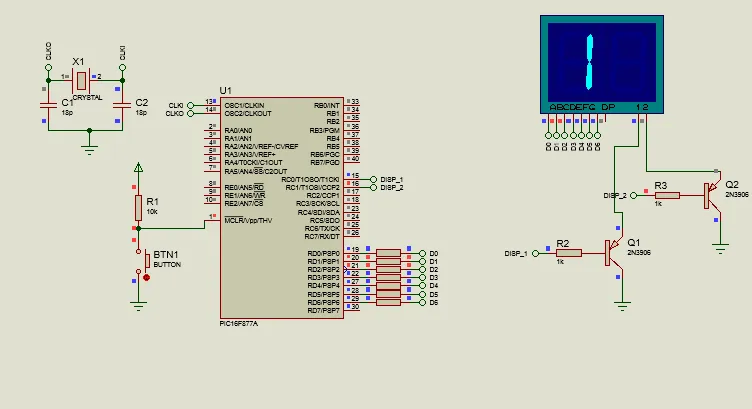Click the RE0/AN5/RD pin label
Viewport: 752px width, 409px height.
point(244,187)
